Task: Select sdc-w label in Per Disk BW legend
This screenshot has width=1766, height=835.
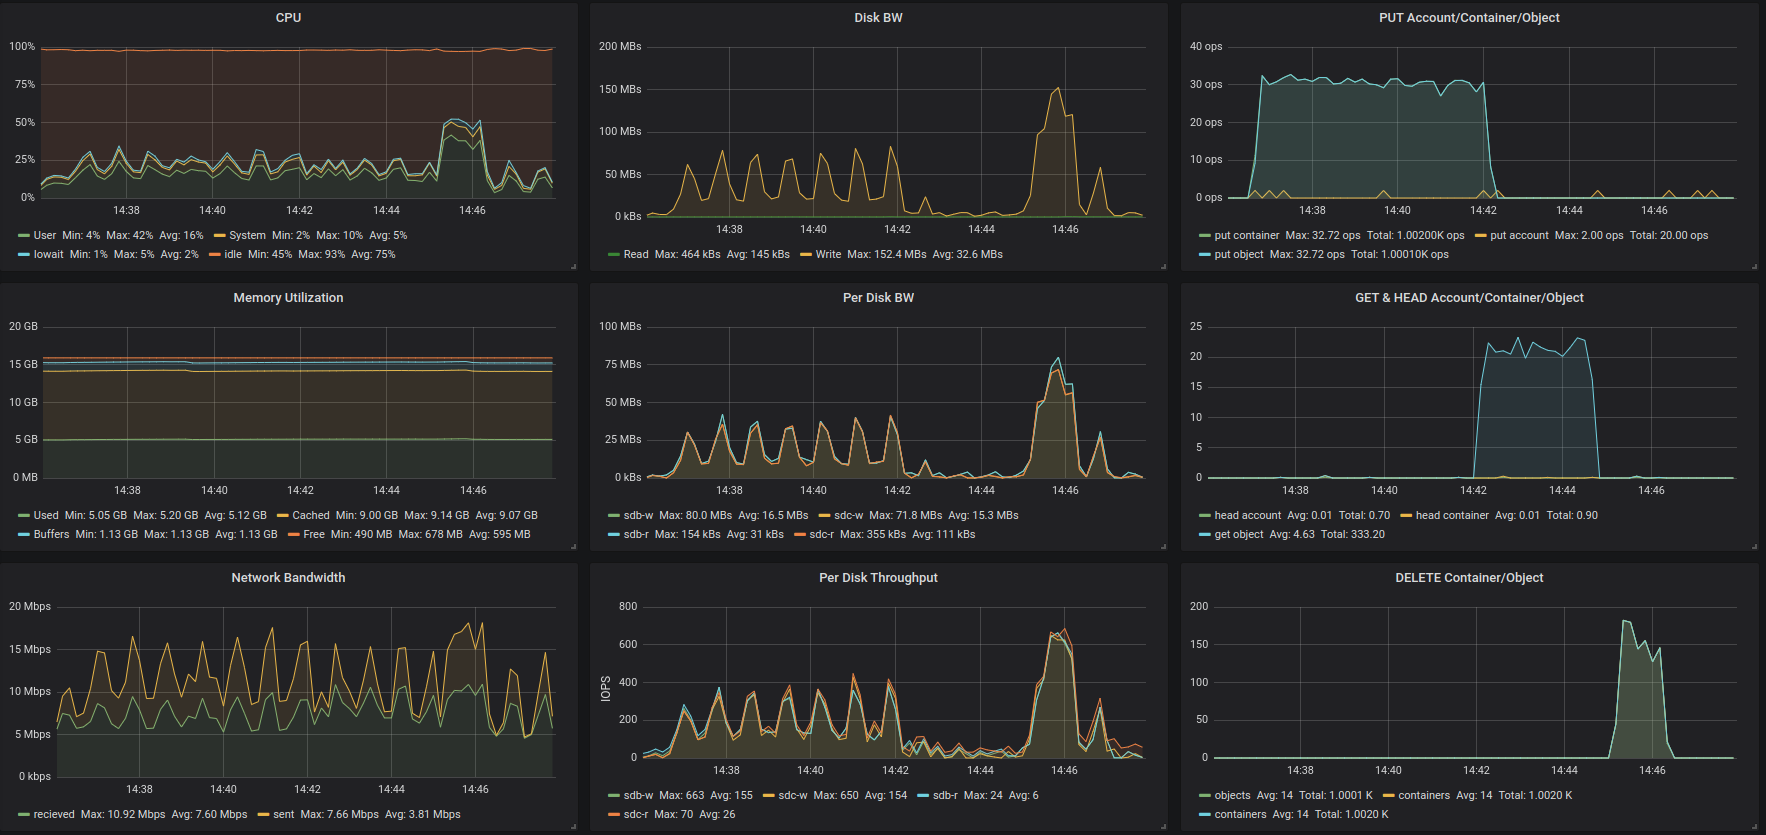Action: point(848,516)
